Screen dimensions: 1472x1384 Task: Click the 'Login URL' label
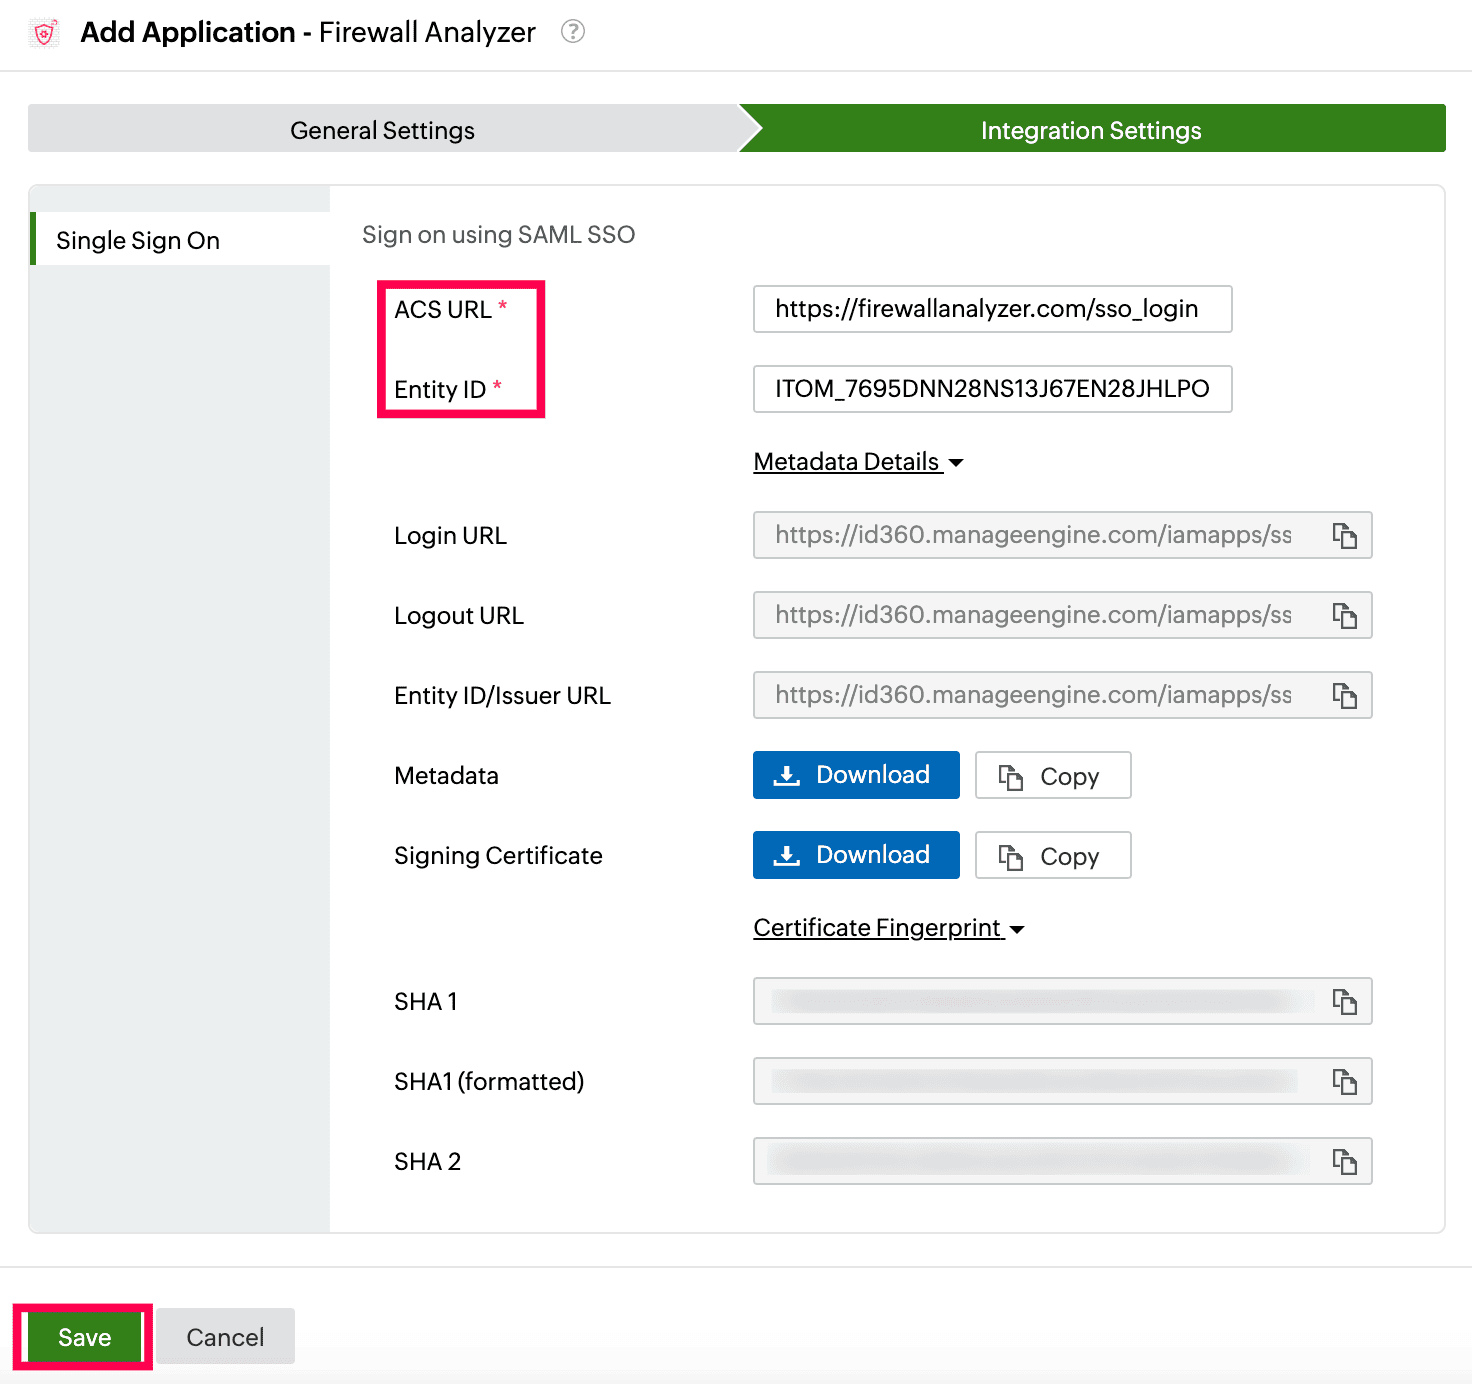coord(450,536)
